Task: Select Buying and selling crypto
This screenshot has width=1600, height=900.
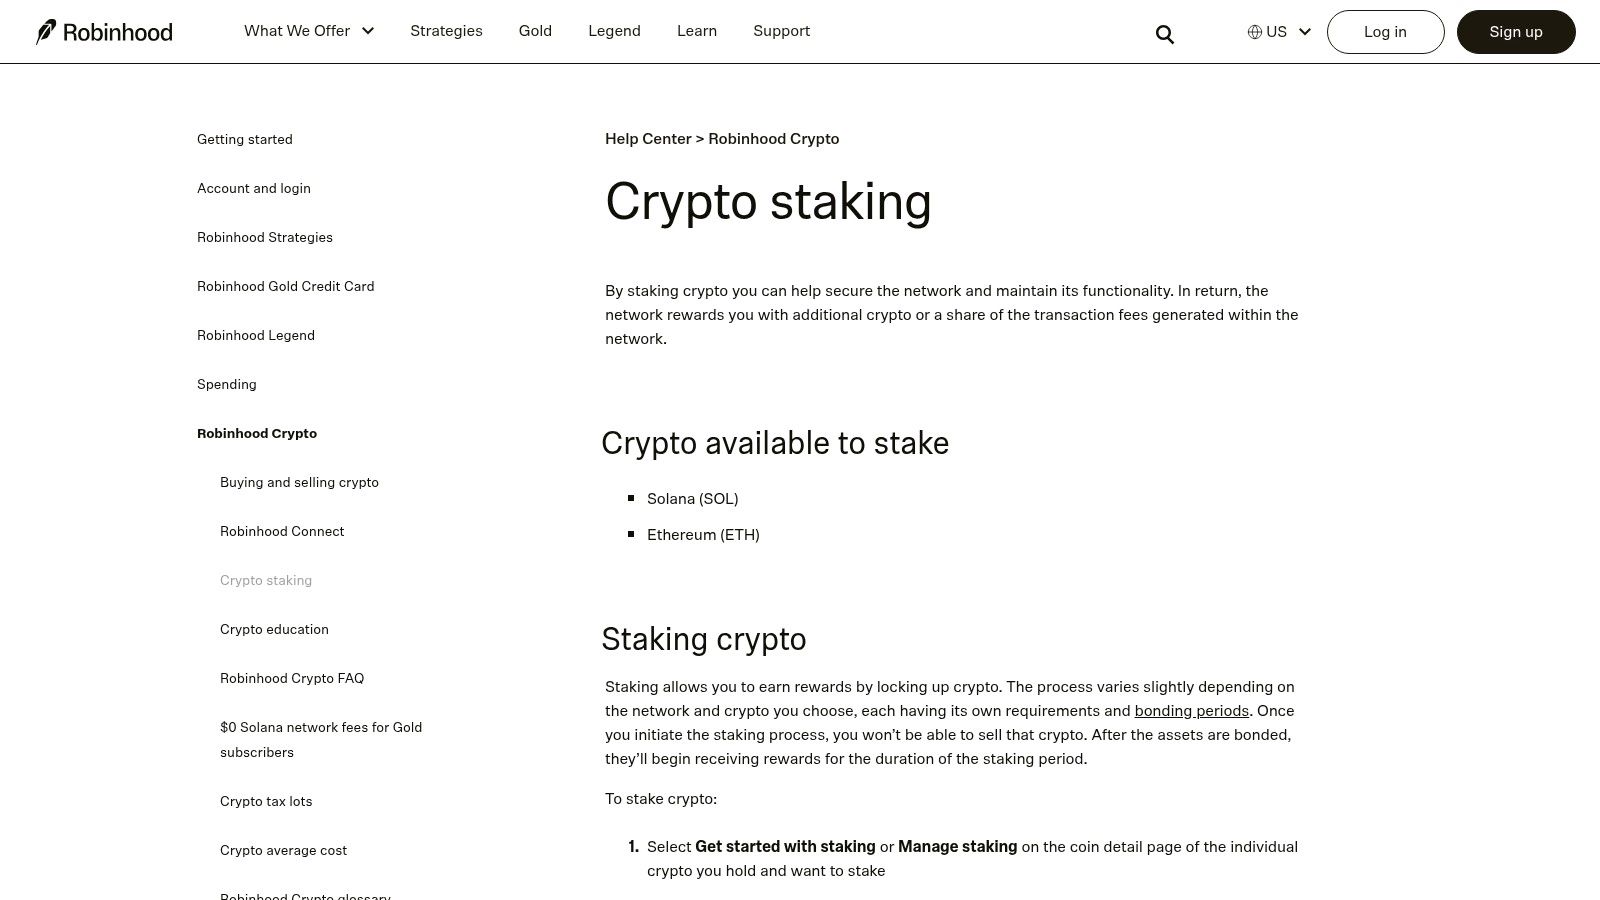Action: 299,482
